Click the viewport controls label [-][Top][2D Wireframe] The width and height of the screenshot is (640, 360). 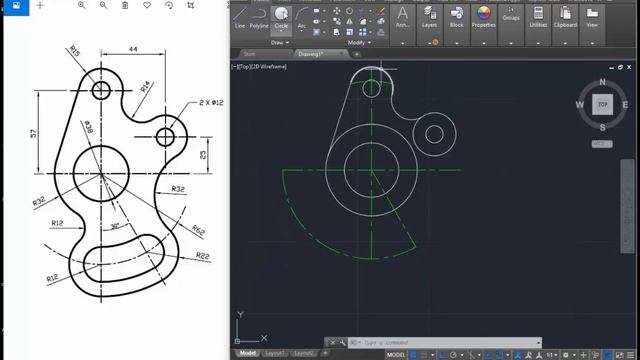pos(260,67)
